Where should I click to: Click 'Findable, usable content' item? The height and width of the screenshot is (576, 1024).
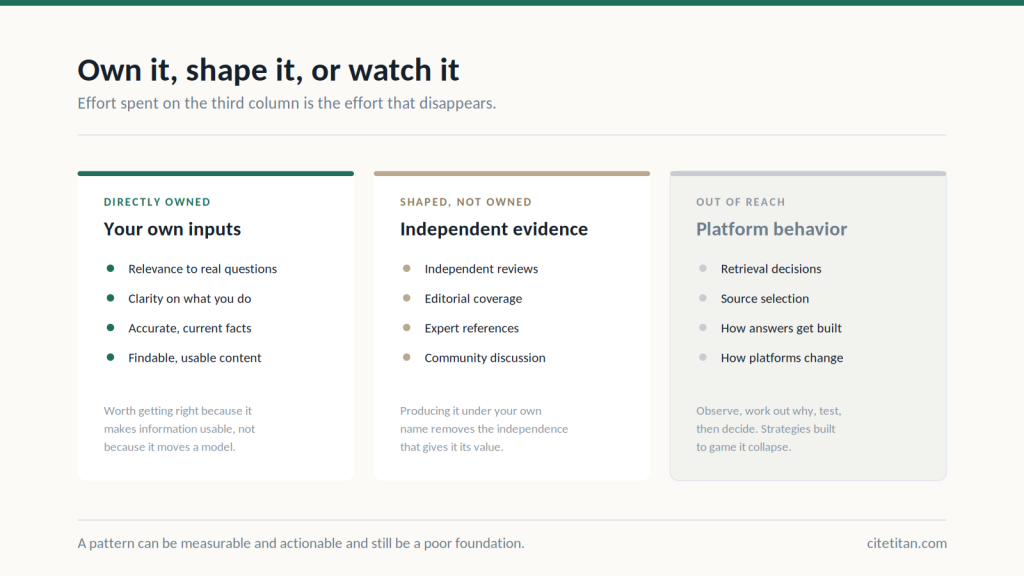(x=195, y=358)
